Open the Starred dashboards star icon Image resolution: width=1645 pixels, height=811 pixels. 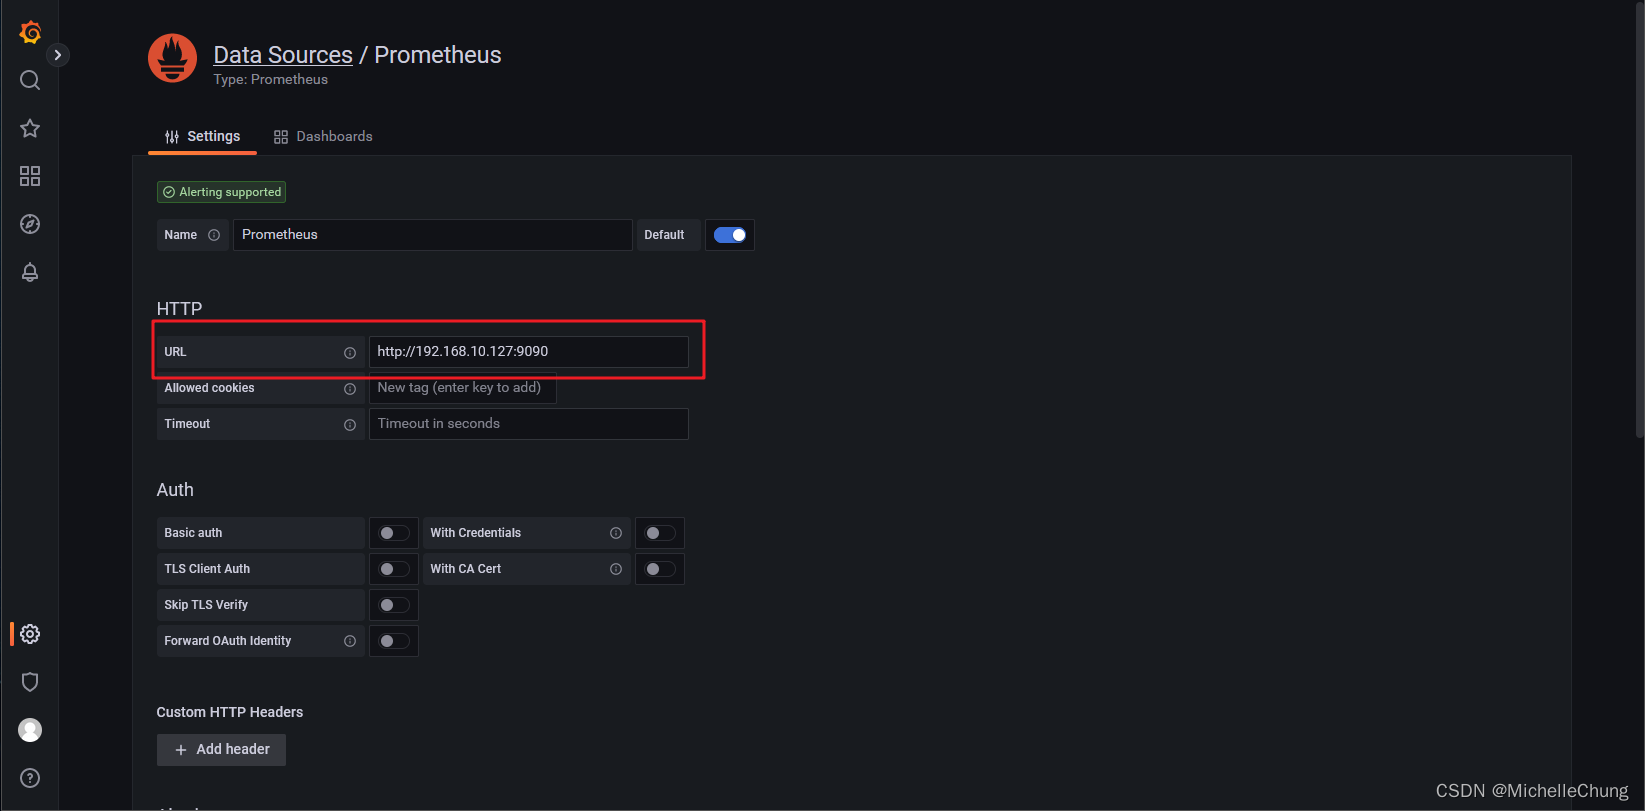click(x=30, y=128)
